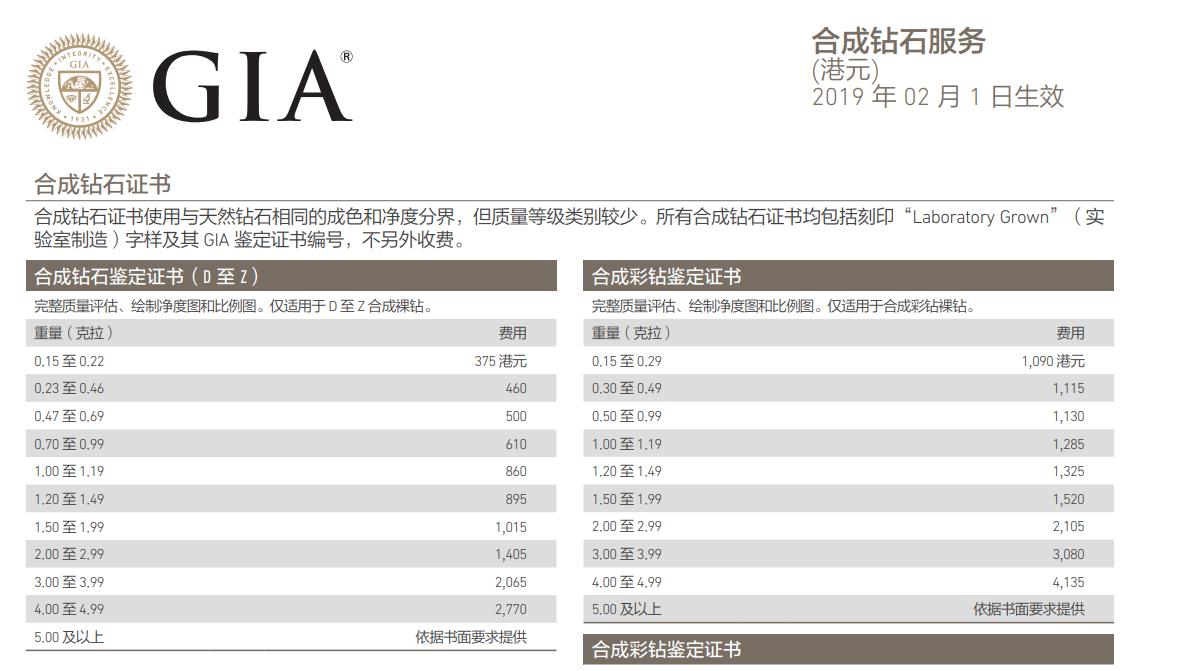Click the 860 fee value
The width and height of the screenshot is (1179, 671).
click(516, 471)
